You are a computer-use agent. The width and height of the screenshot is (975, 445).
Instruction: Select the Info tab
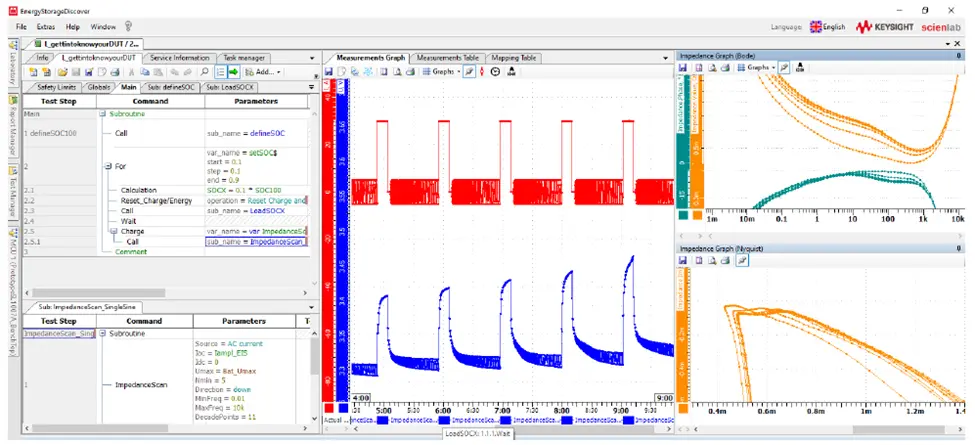tap(42, 57)
